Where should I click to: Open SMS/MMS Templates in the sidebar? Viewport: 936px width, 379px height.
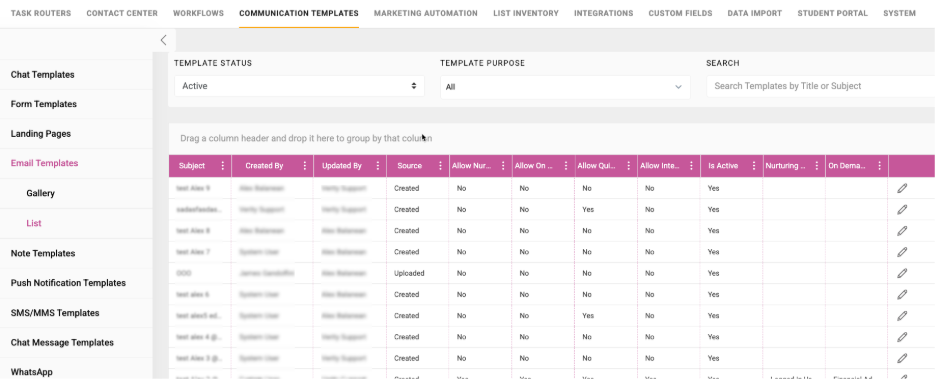point(55,313)
